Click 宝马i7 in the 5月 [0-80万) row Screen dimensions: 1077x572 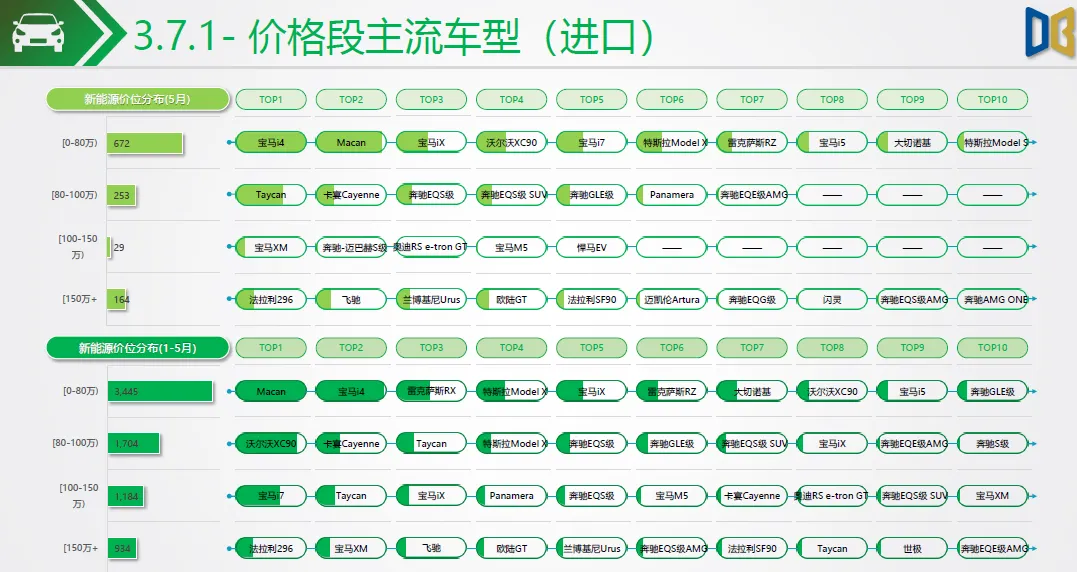click(591, 143)
